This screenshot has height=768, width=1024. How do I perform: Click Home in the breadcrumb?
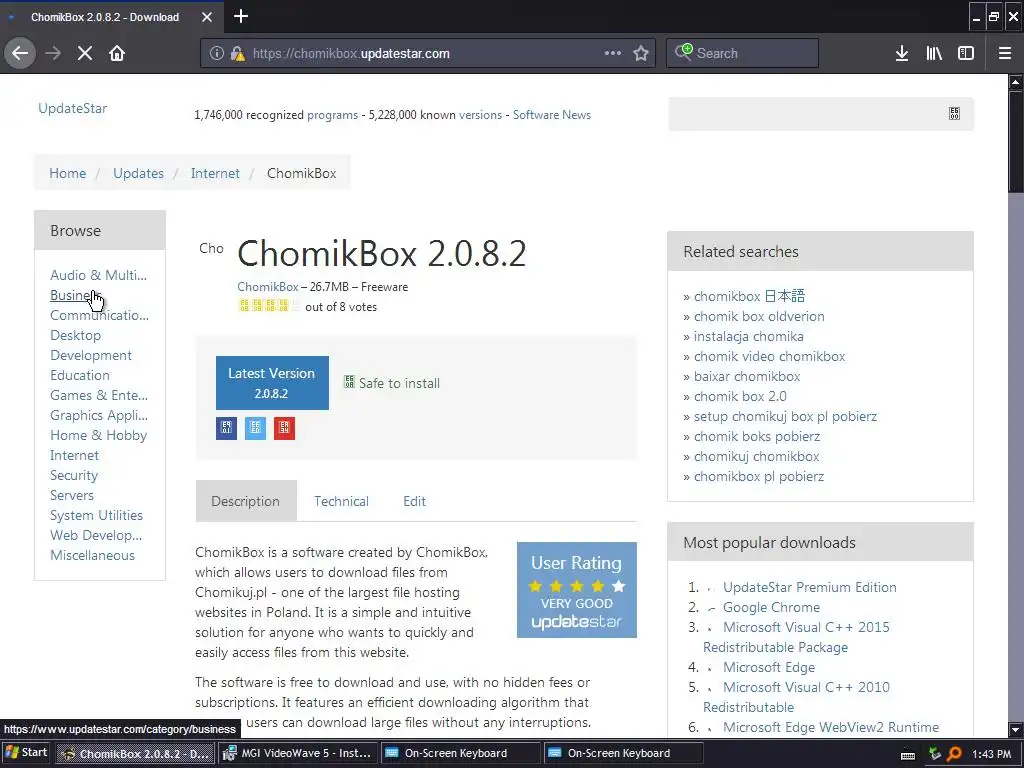click(67, 173)
